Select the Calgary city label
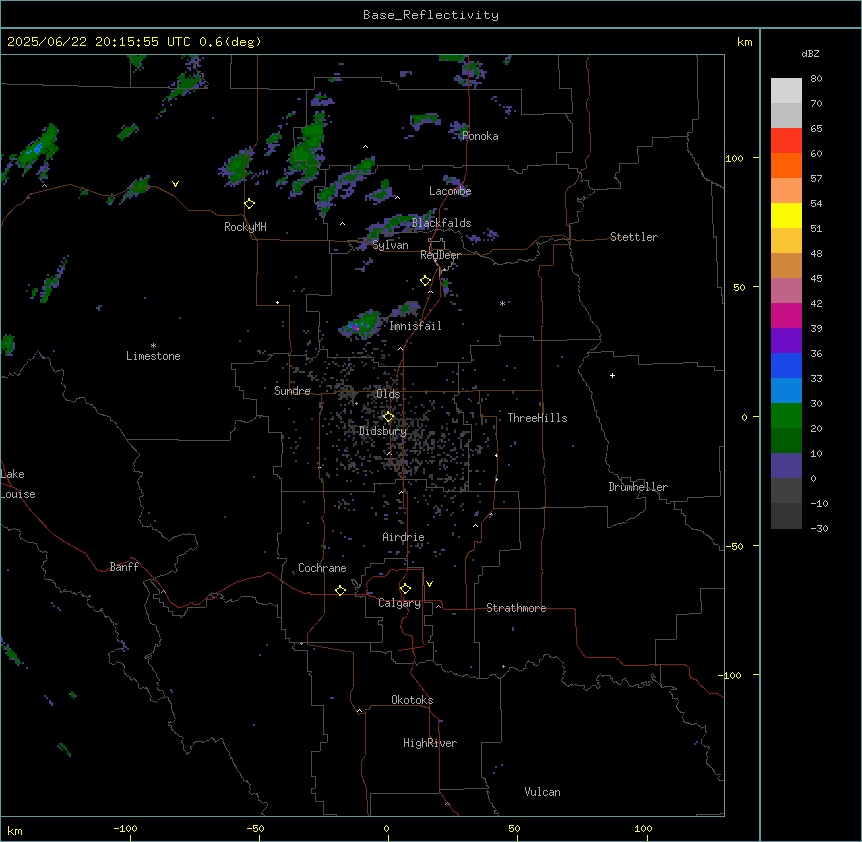 click(x=400, y=603)
